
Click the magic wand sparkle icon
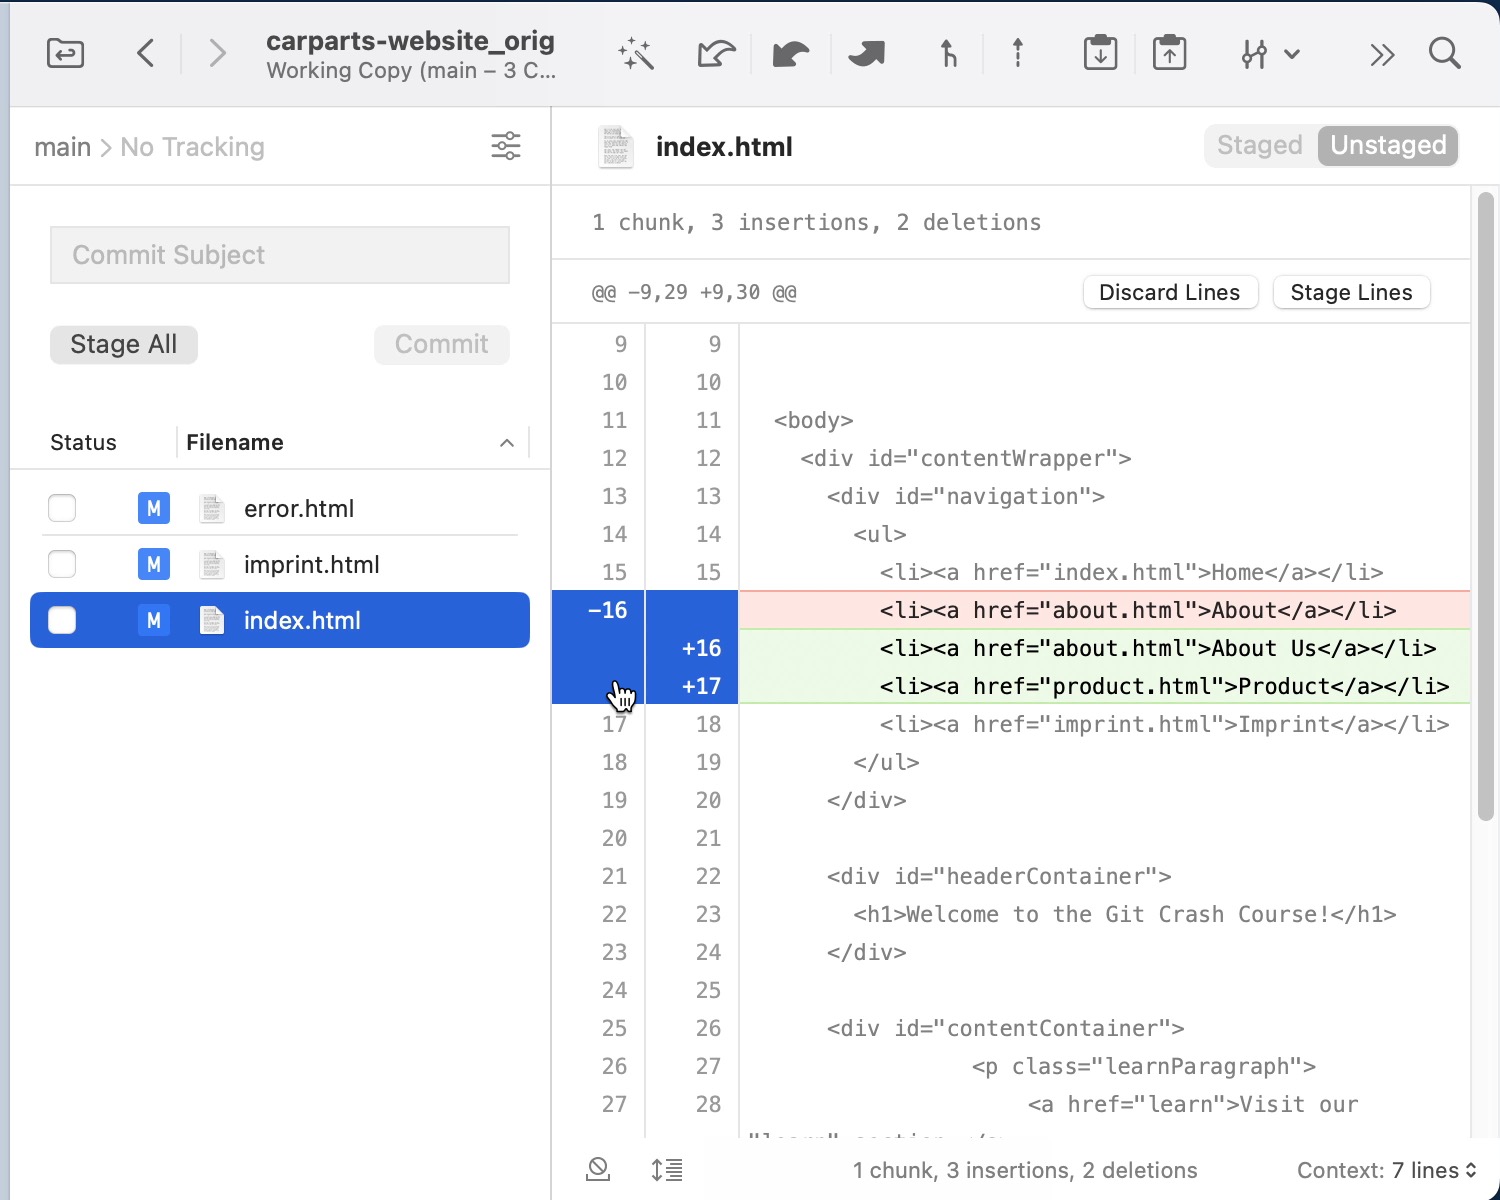tap(636, 53)
